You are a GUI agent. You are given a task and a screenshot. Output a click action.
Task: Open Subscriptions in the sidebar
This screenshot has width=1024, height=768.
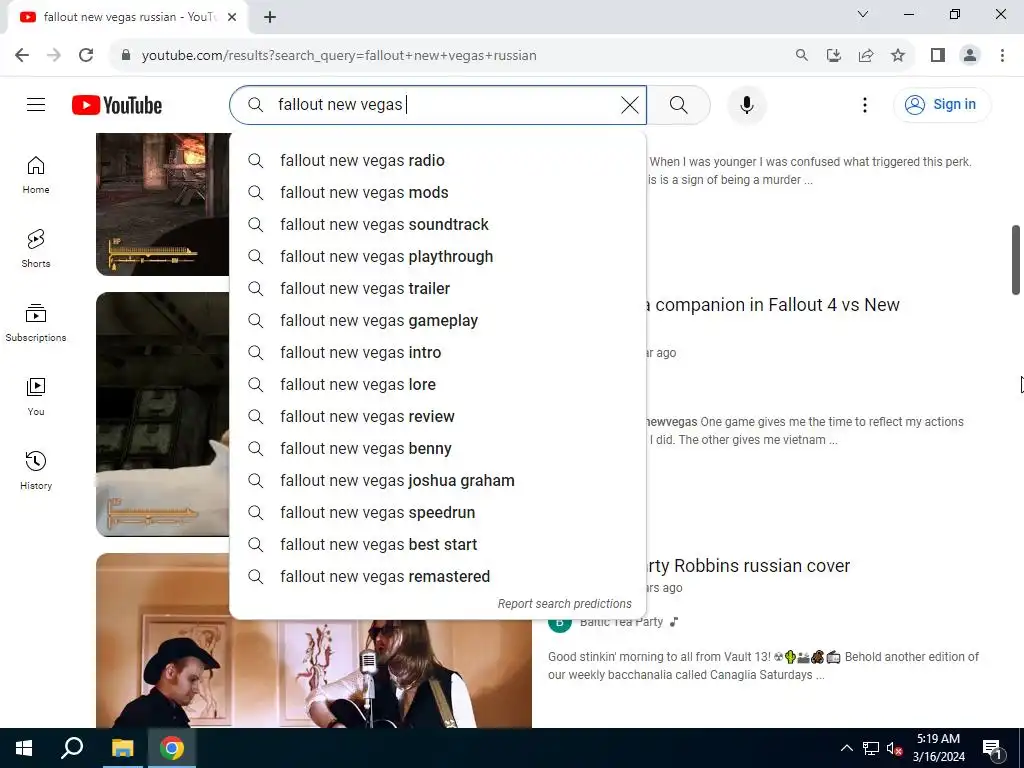tap(36, 323)
